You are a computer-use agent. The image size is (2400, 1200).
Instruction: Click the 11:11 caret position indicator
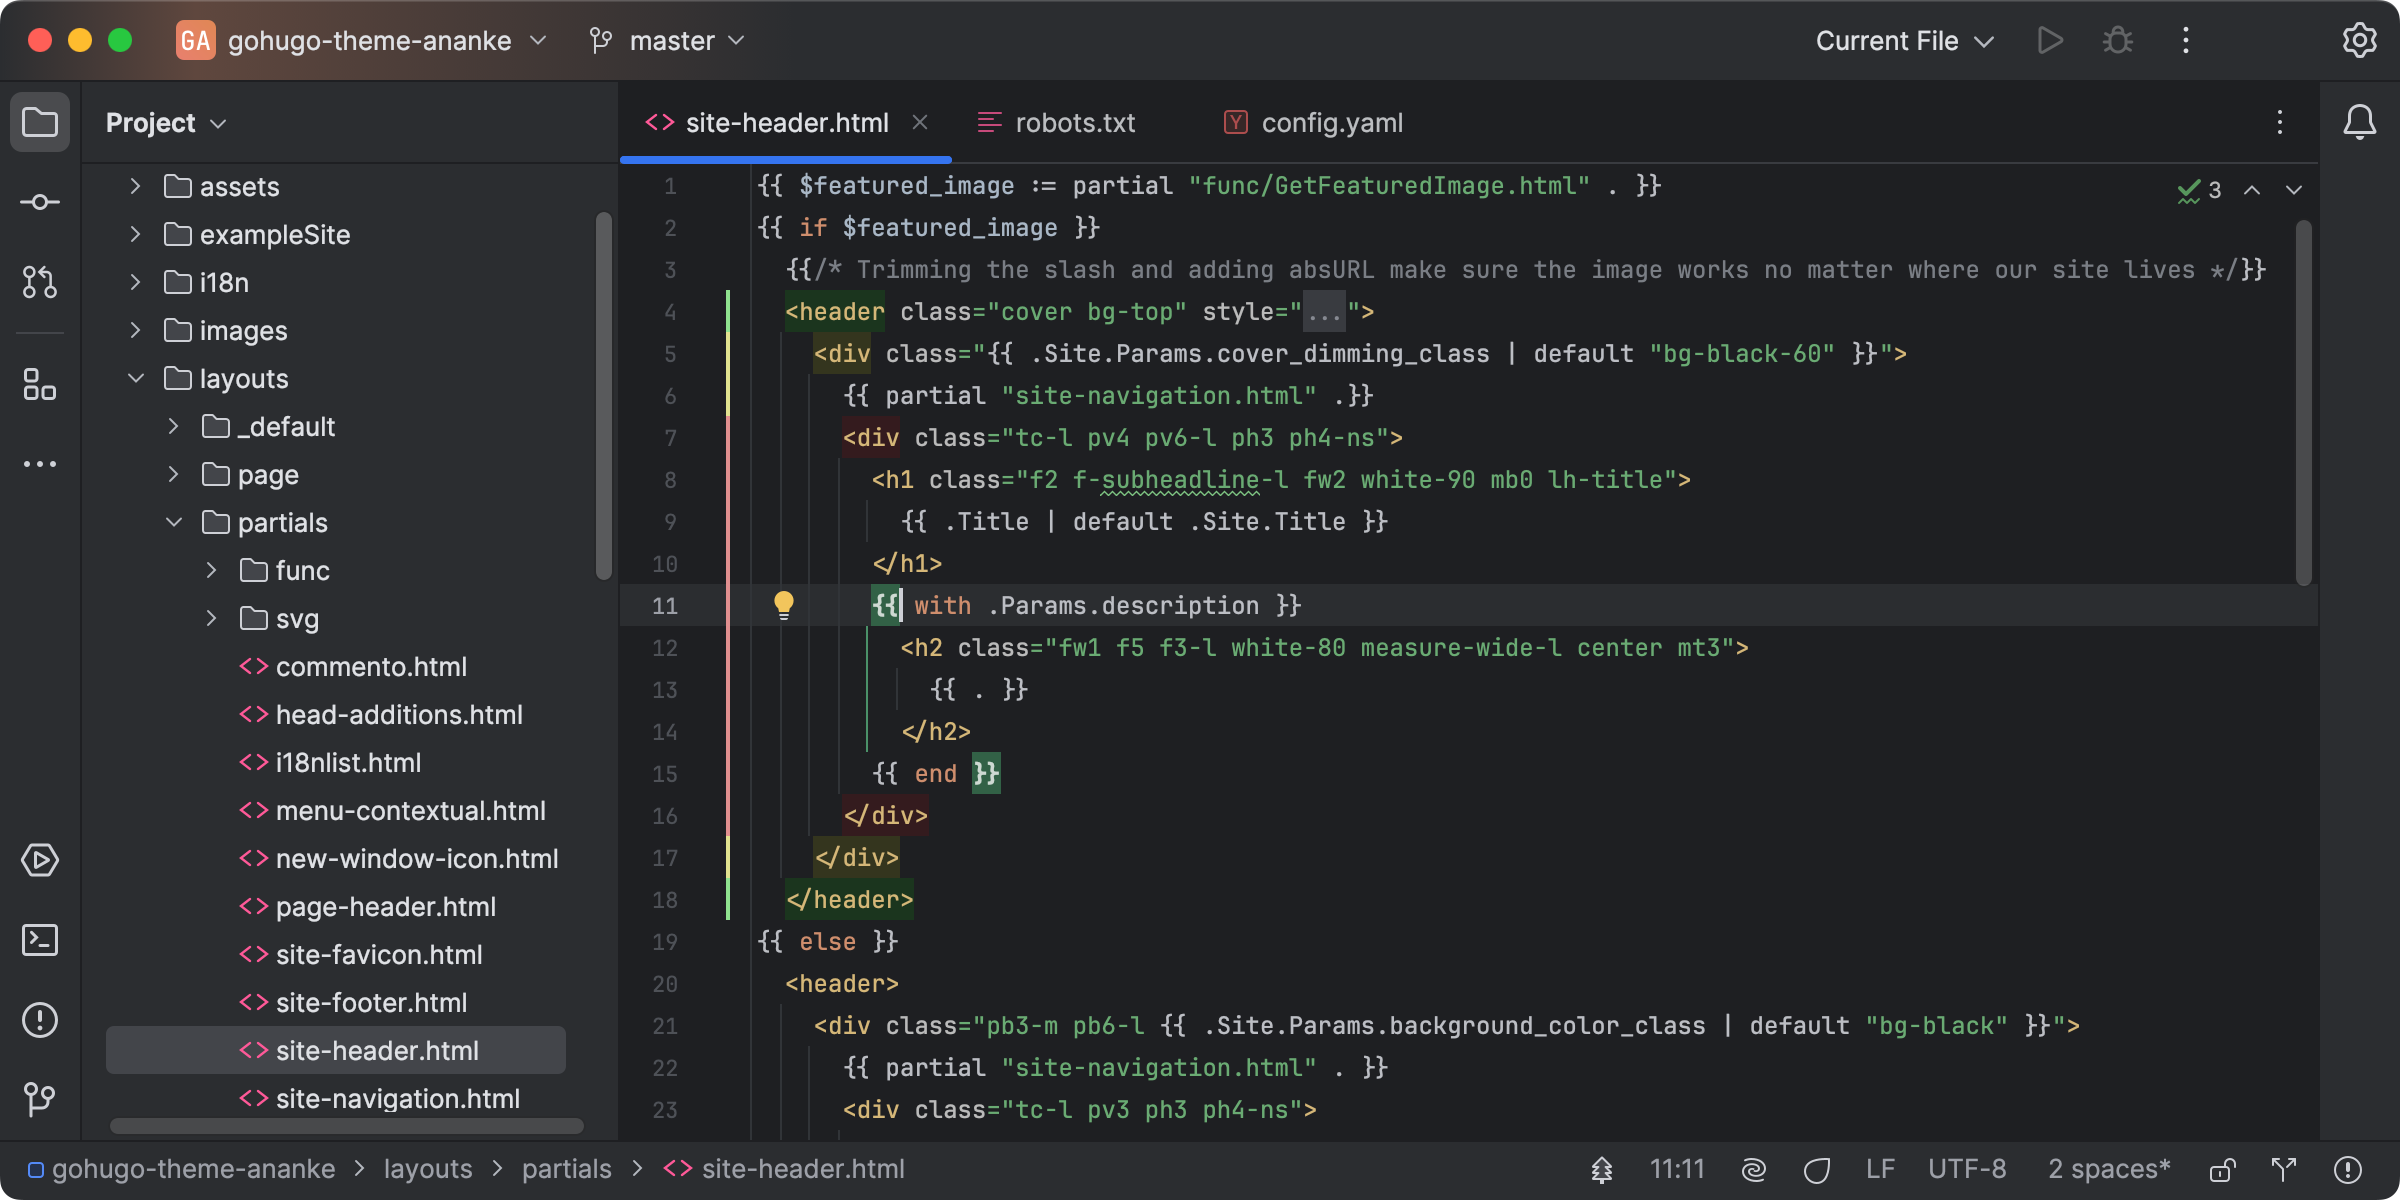(x=1677, y=1169)
